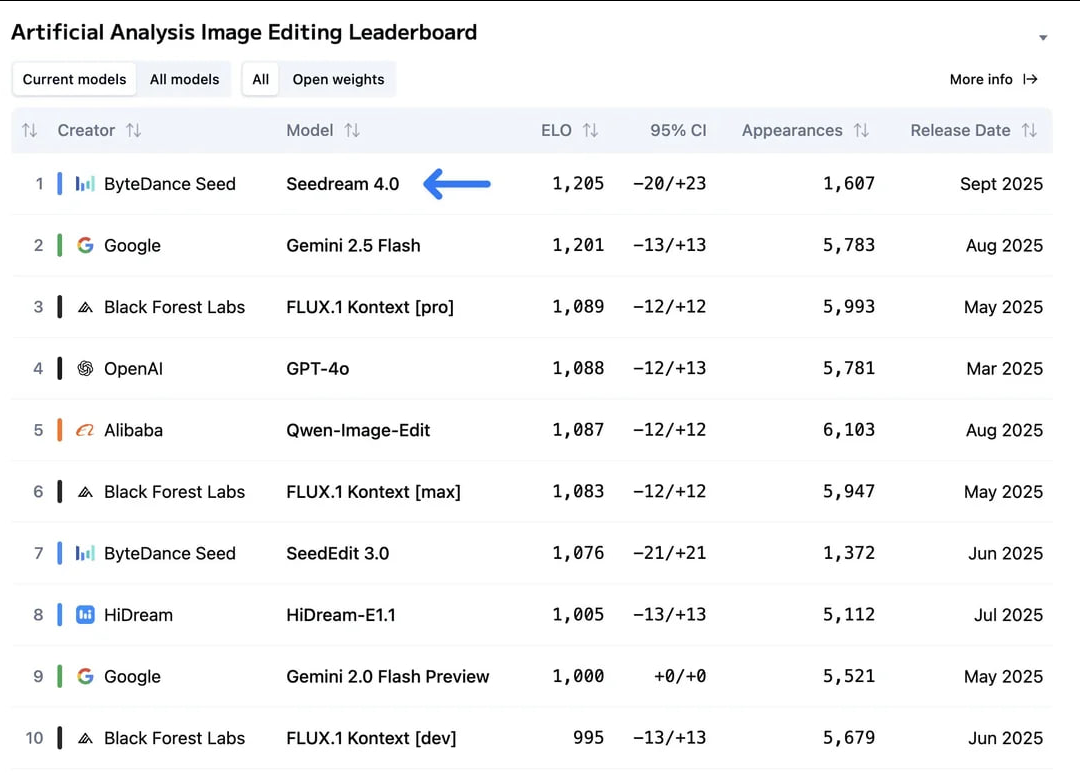Open the More info link
1080x775 pixels.
coord(993,80)
